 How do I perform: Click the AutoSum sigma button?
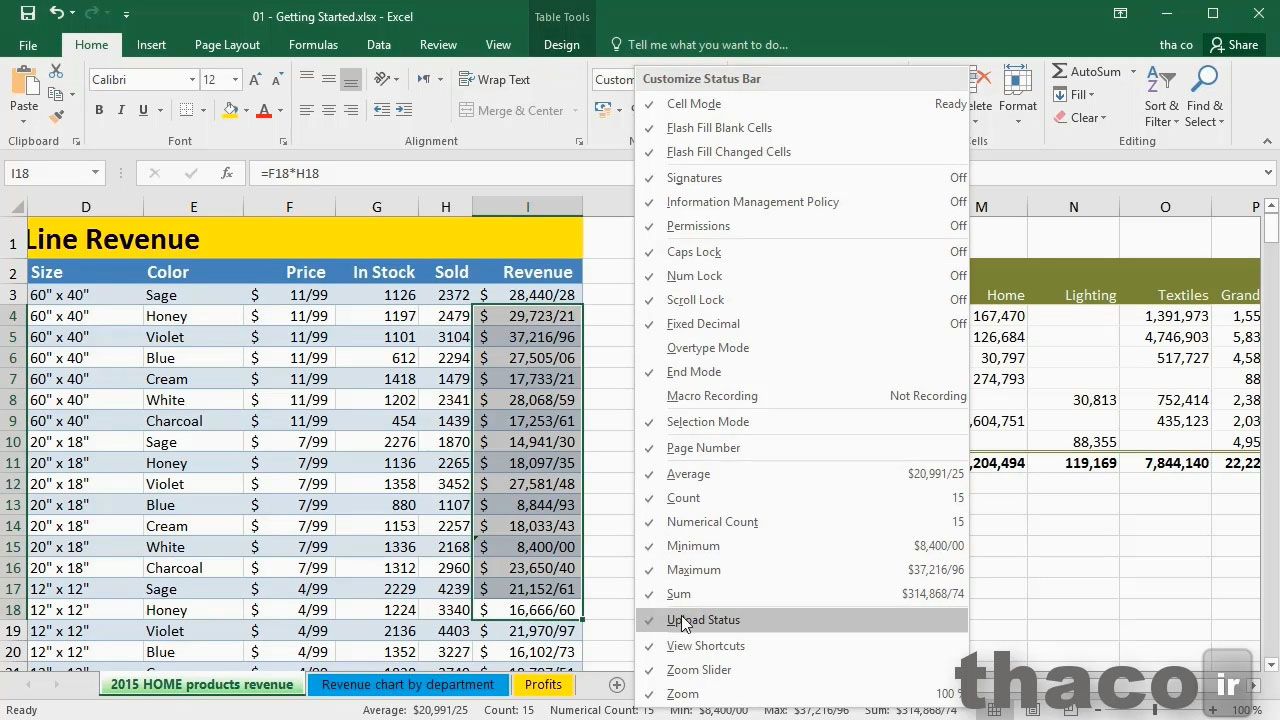pos(1086,72)
